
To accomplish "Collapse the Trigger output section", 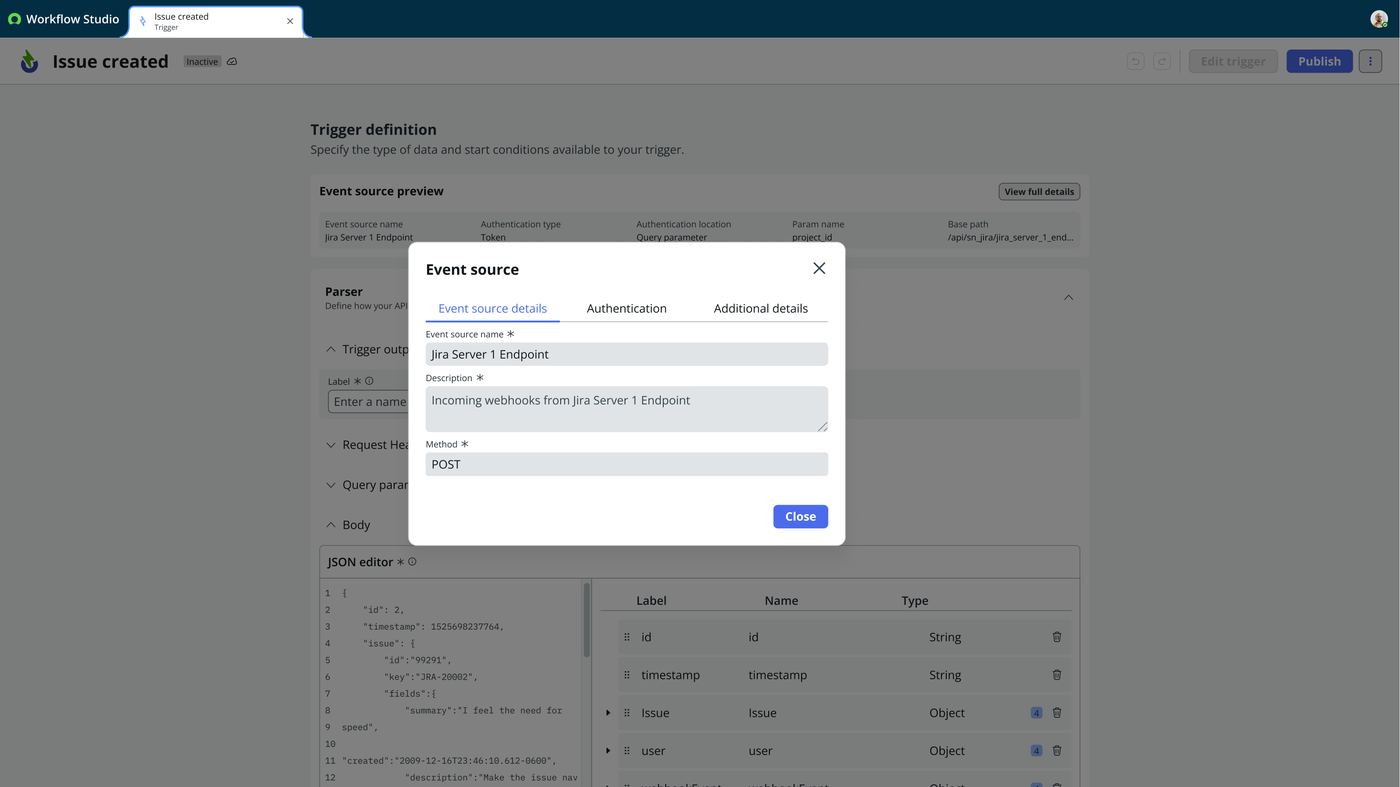I will [331, 349].
